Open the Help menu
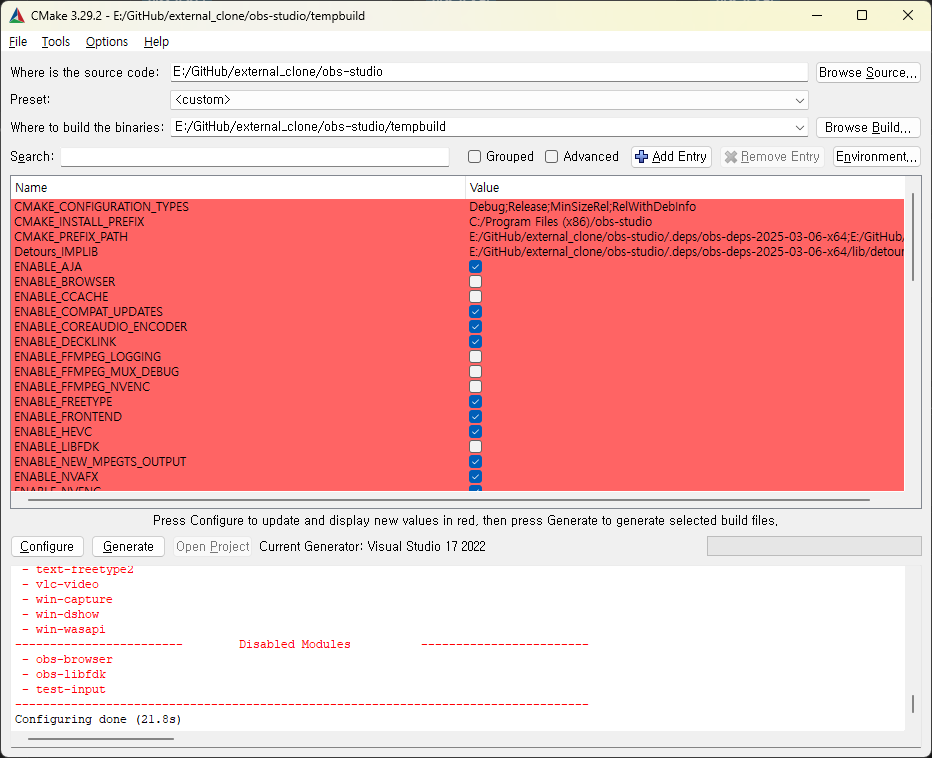The height and width of the screenshot is (758, 932). [156, 42]
